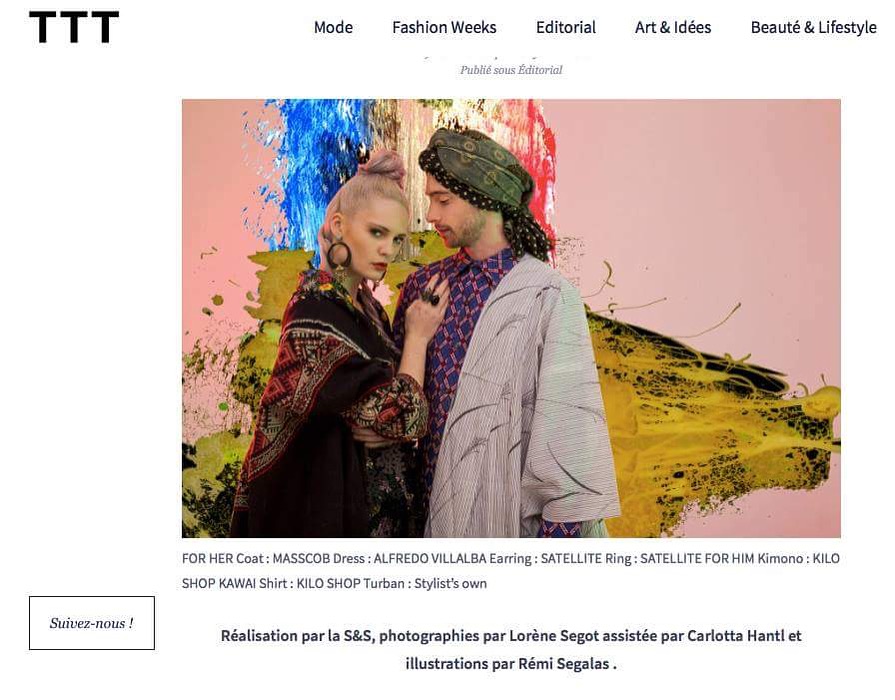The image size is (895, 700).
Task: Click the S&S text in credits
Action: tap(358, 635)
